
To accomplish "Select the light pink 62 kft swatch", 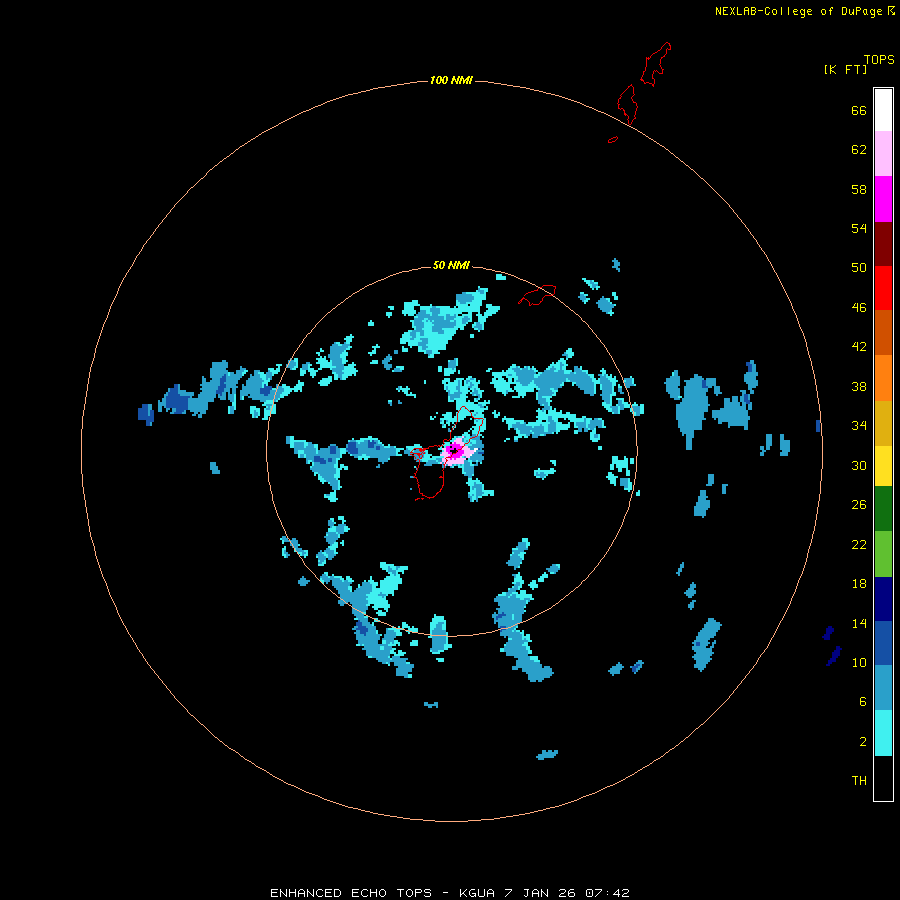I will (x=883, y=153).
